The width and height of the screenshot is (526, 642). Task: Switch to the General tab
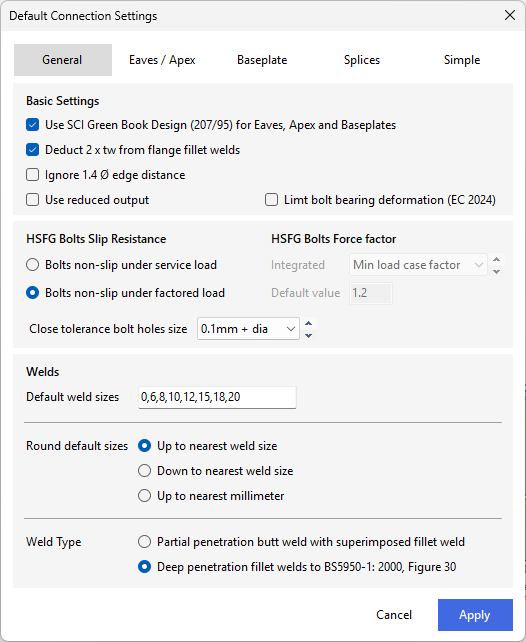click(x=63, y=60)
